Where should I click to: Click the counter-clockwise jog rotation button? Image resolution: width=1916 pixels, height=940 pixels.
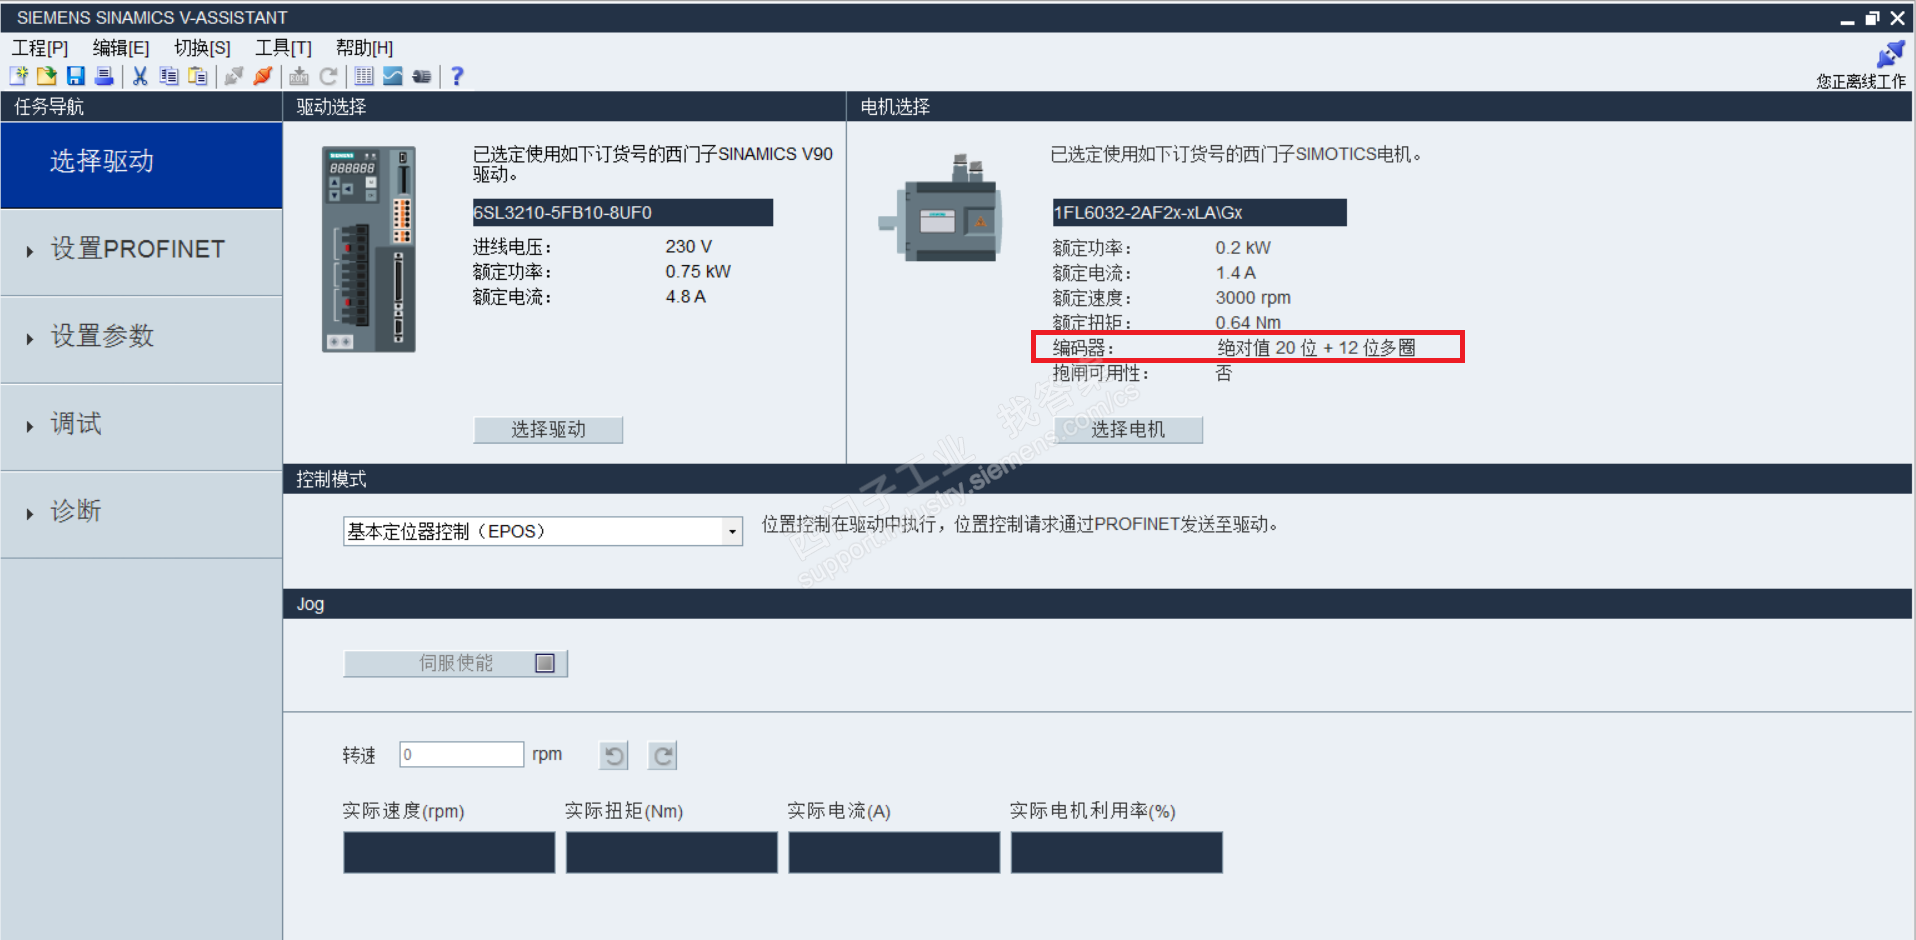(614, 756)
